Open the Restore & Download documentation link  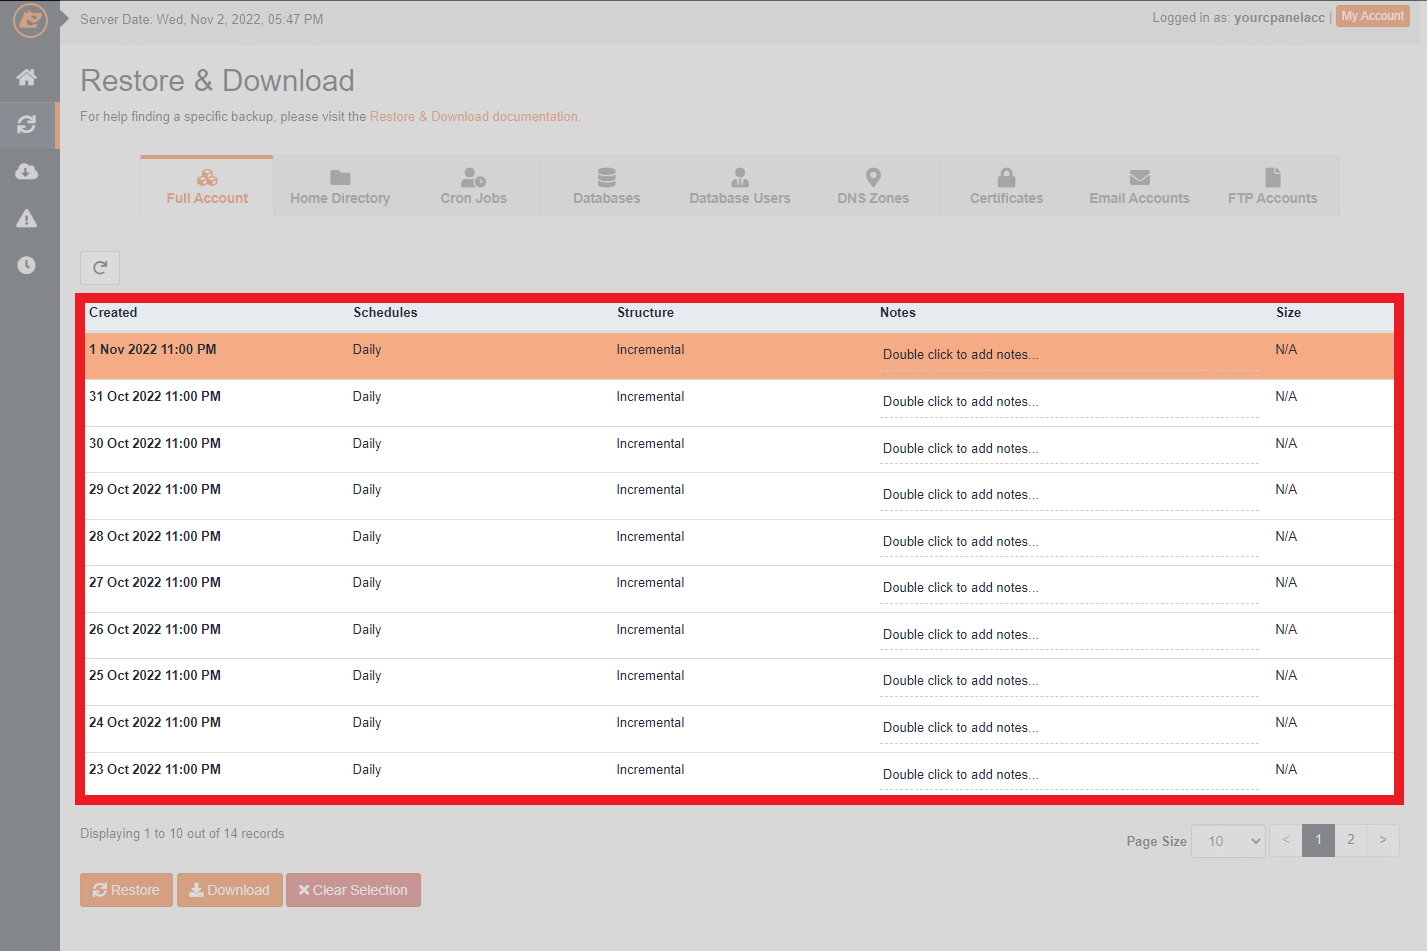click(474, 116)
